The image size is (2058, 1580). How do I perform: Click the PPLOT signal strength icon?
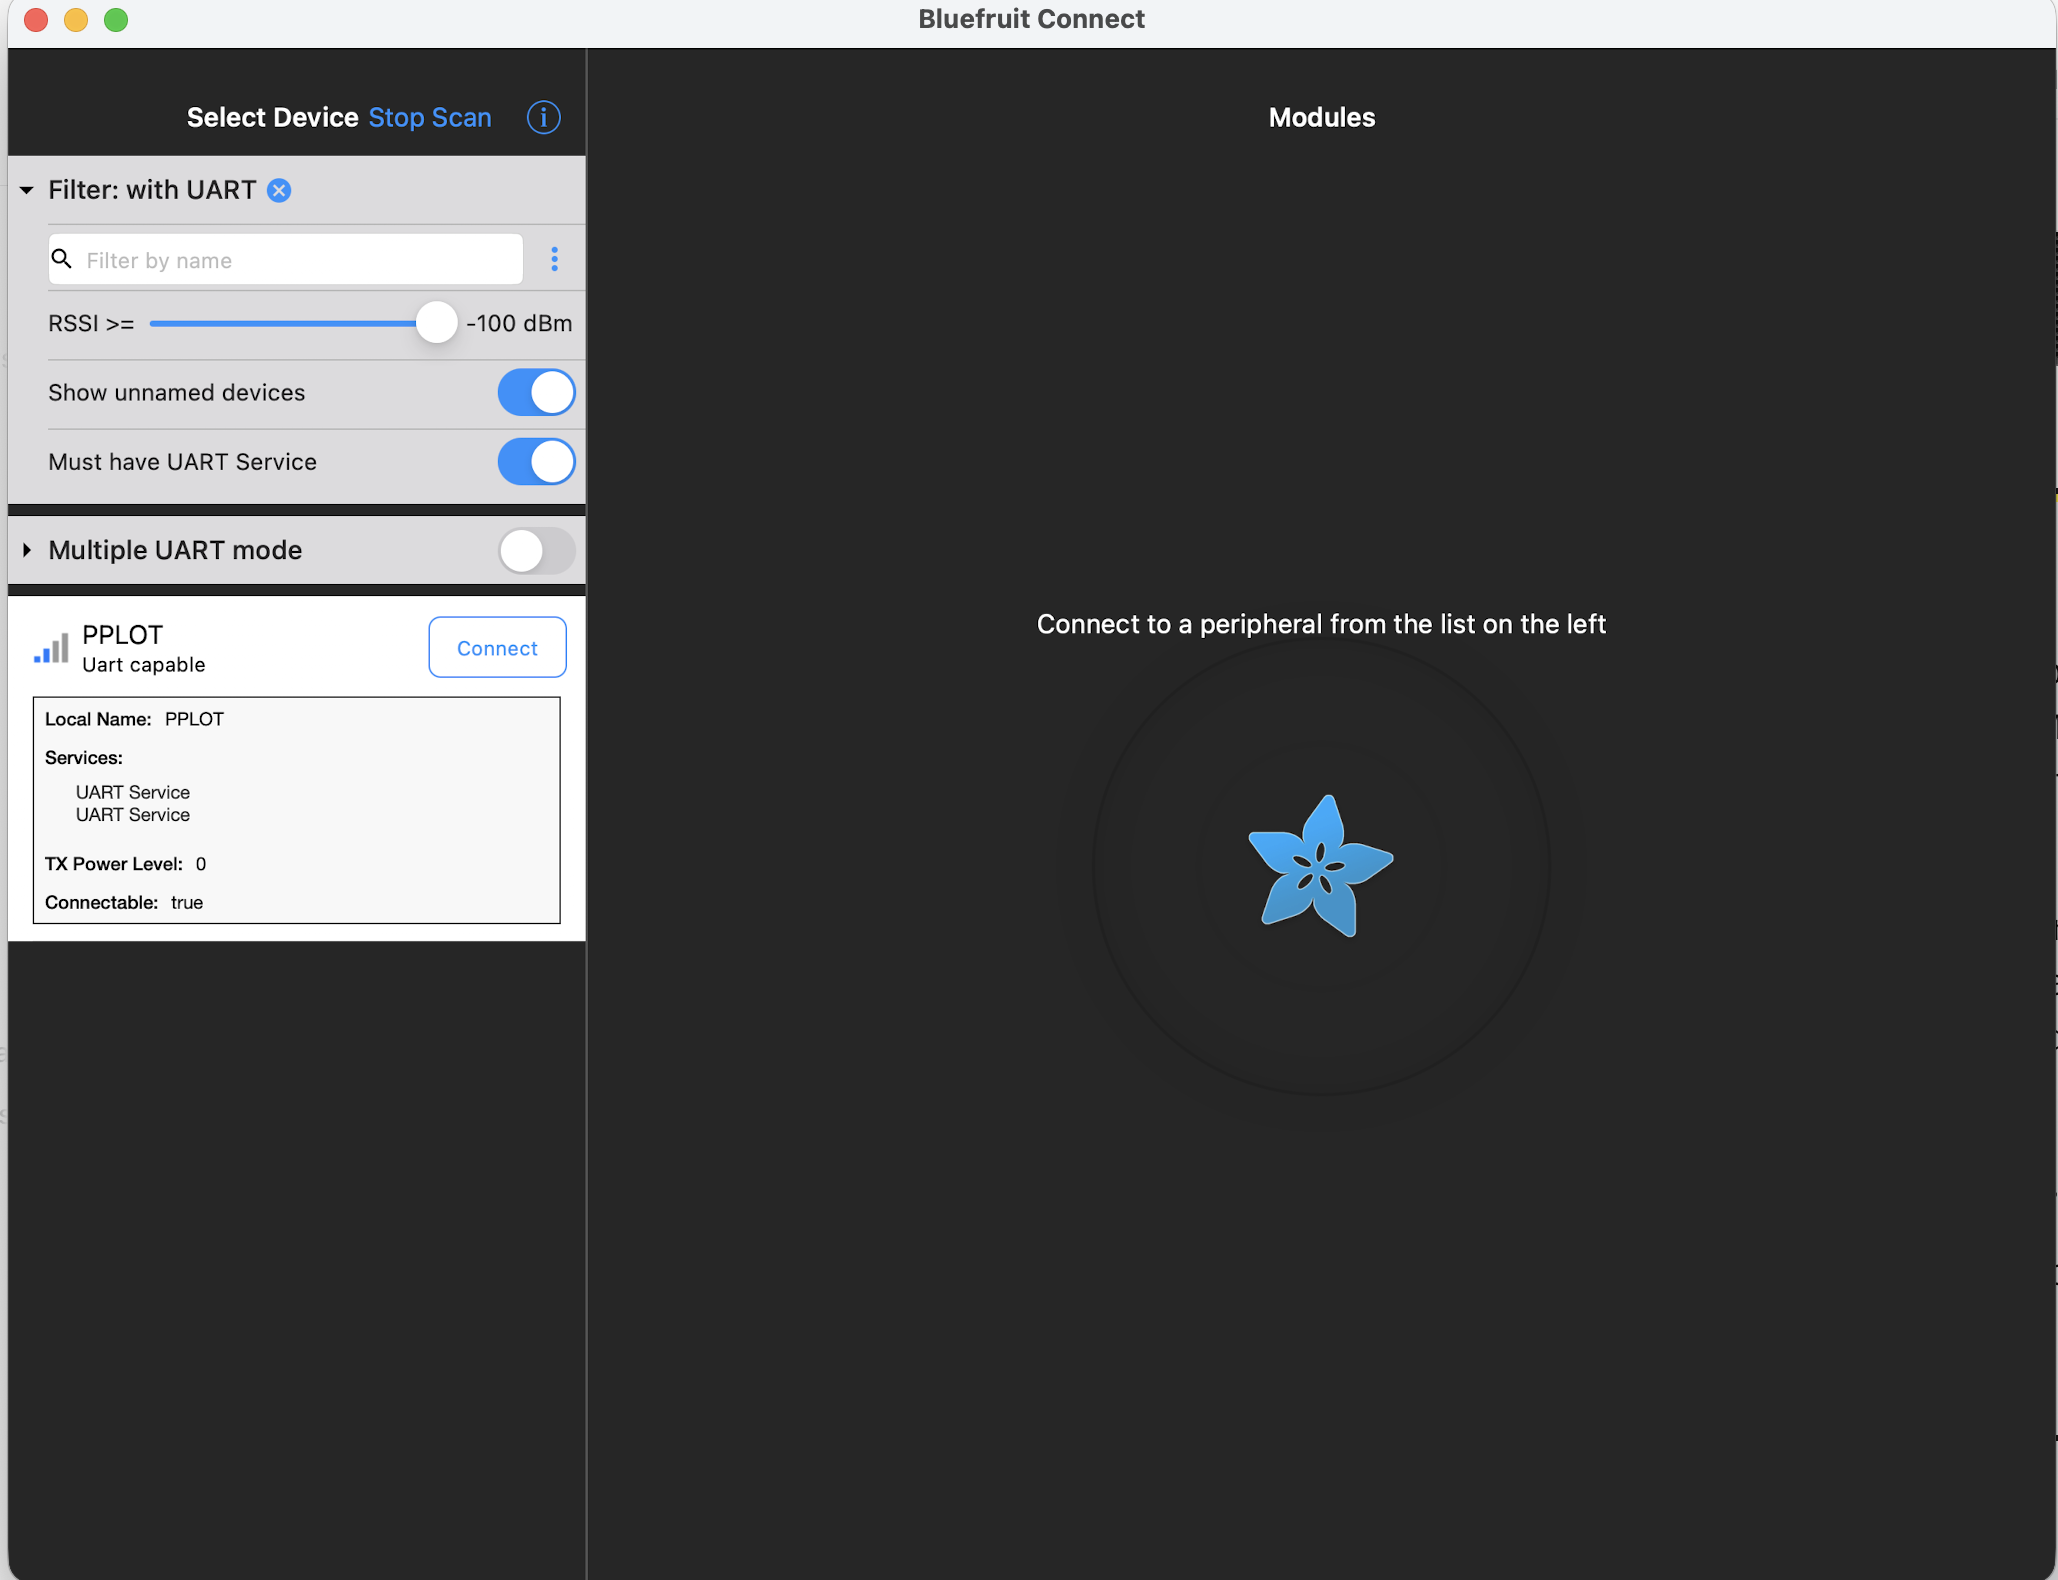click(x=51, y=647)
